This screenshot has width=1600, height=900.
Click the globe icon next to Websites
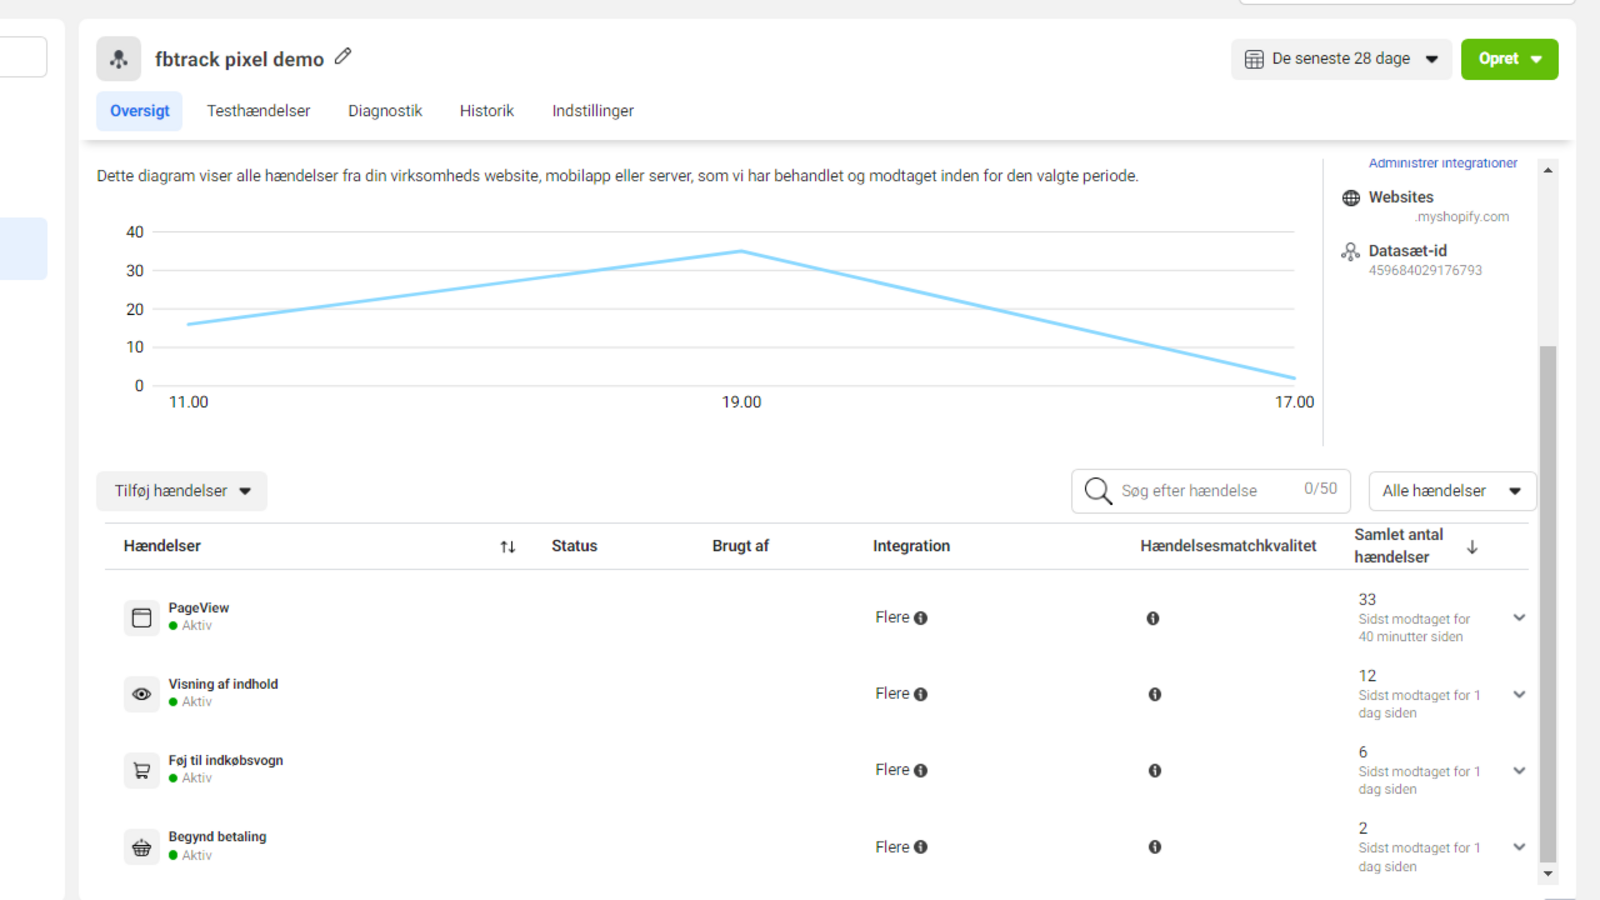[1351, 198]
